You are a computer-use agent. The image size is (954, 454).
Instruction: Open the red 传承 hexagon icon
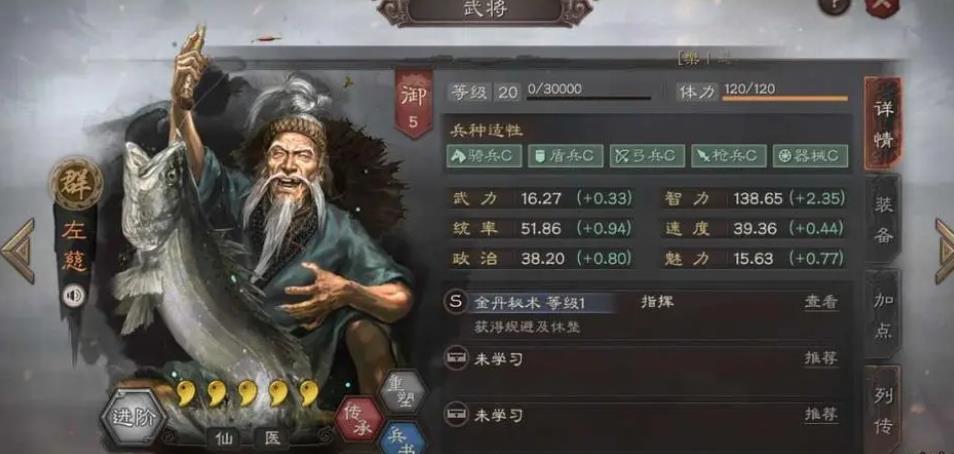pyautogui.click(x=360, y=420)
